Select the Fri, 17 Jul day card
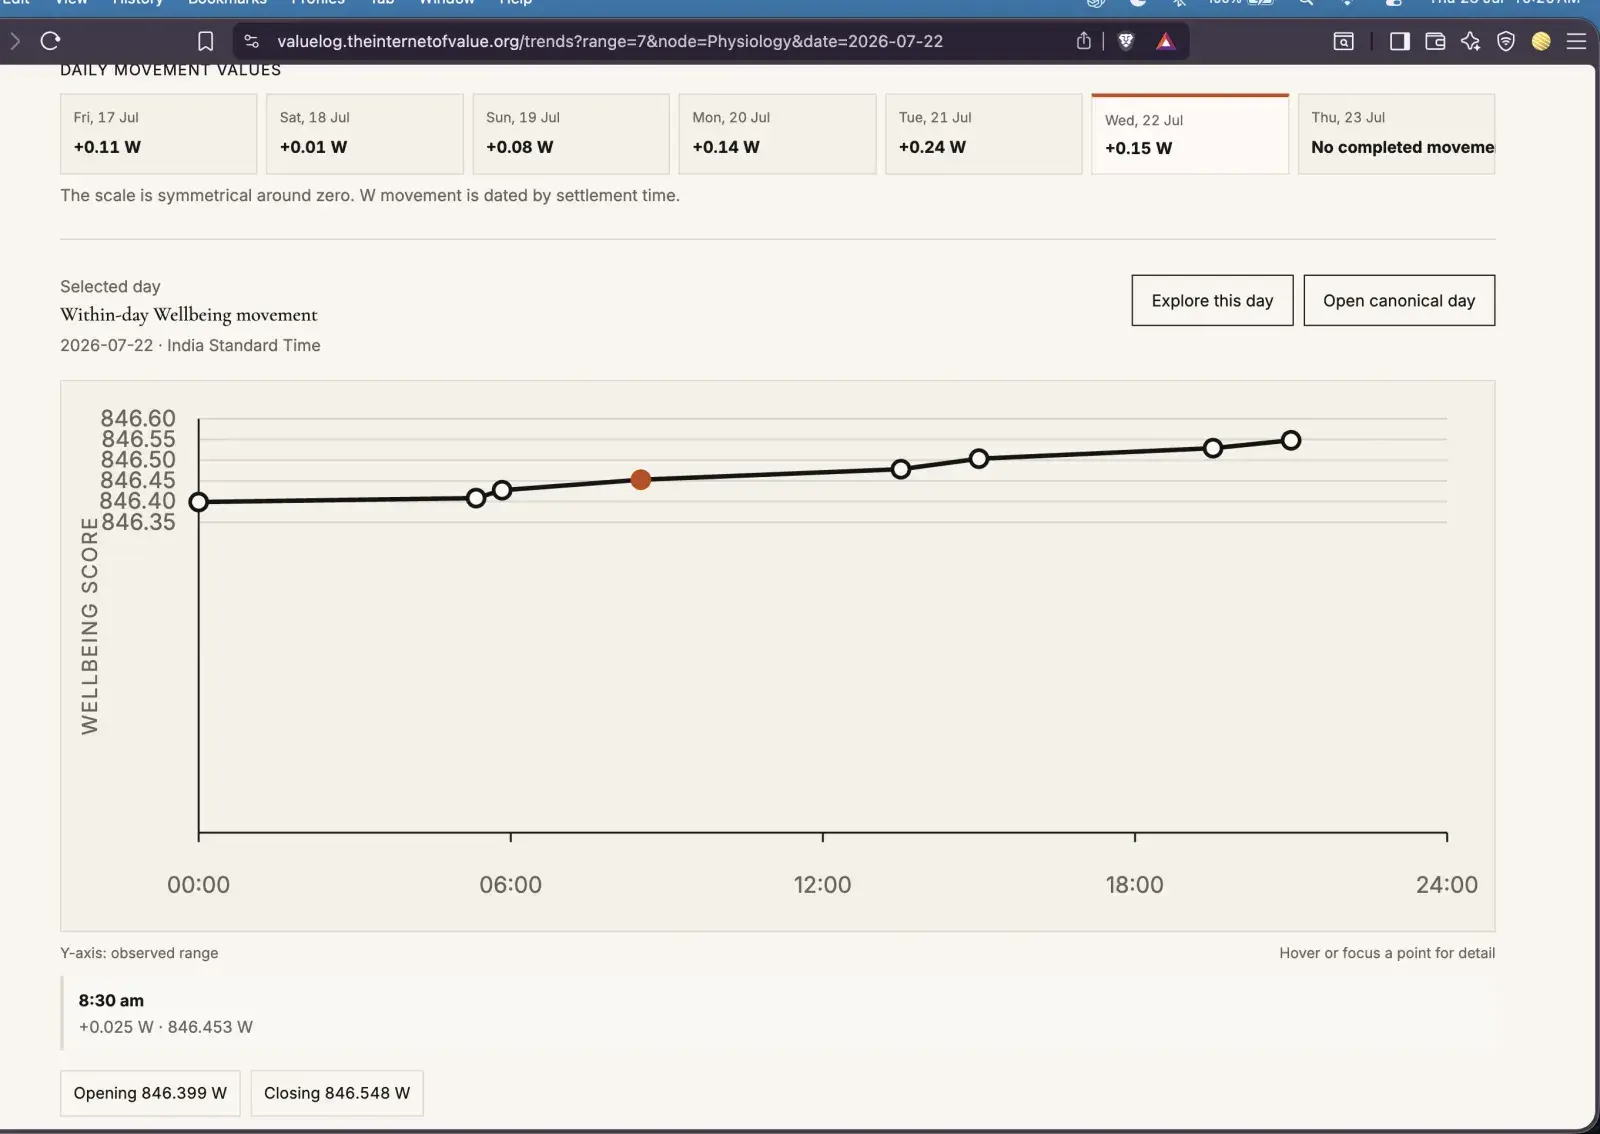Viewport: 1600px width, 1134px height. click(158, 134)
